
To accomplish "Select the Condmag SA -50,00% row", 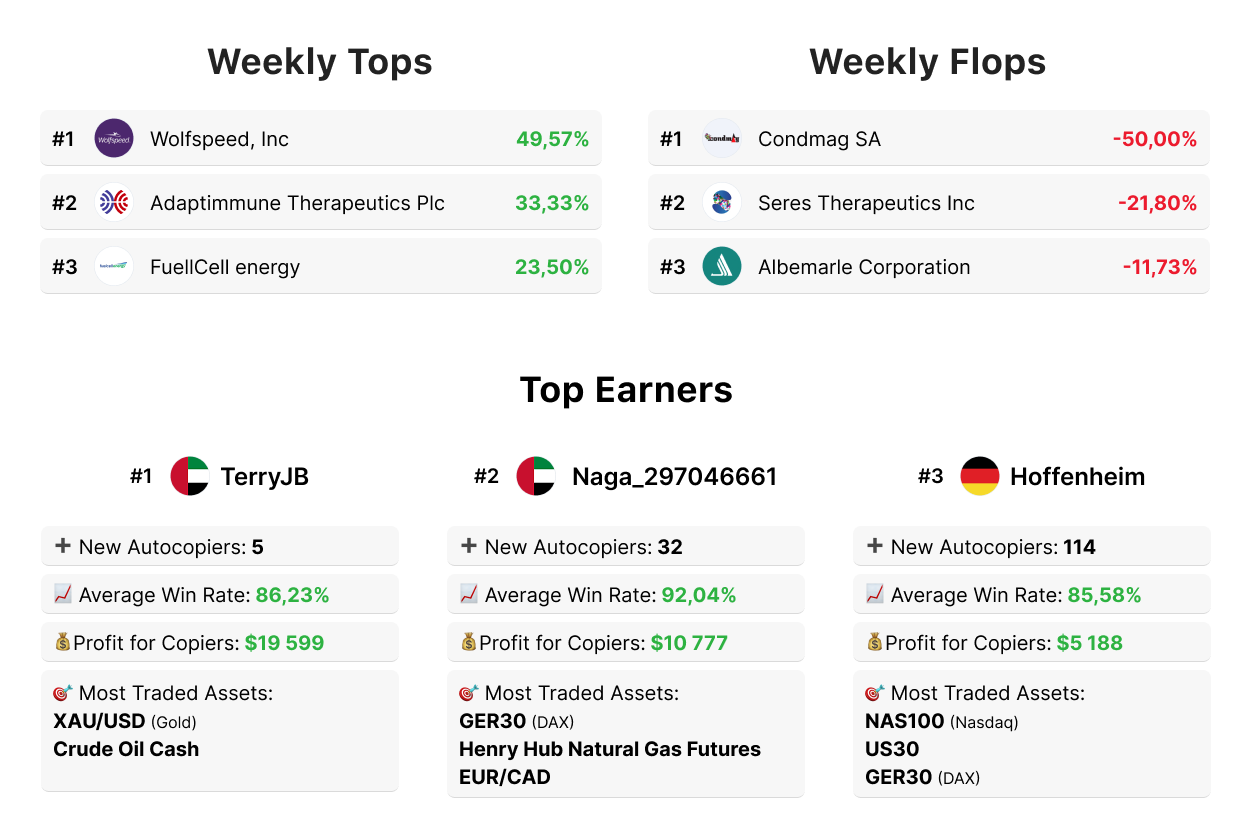I will 928,139.
